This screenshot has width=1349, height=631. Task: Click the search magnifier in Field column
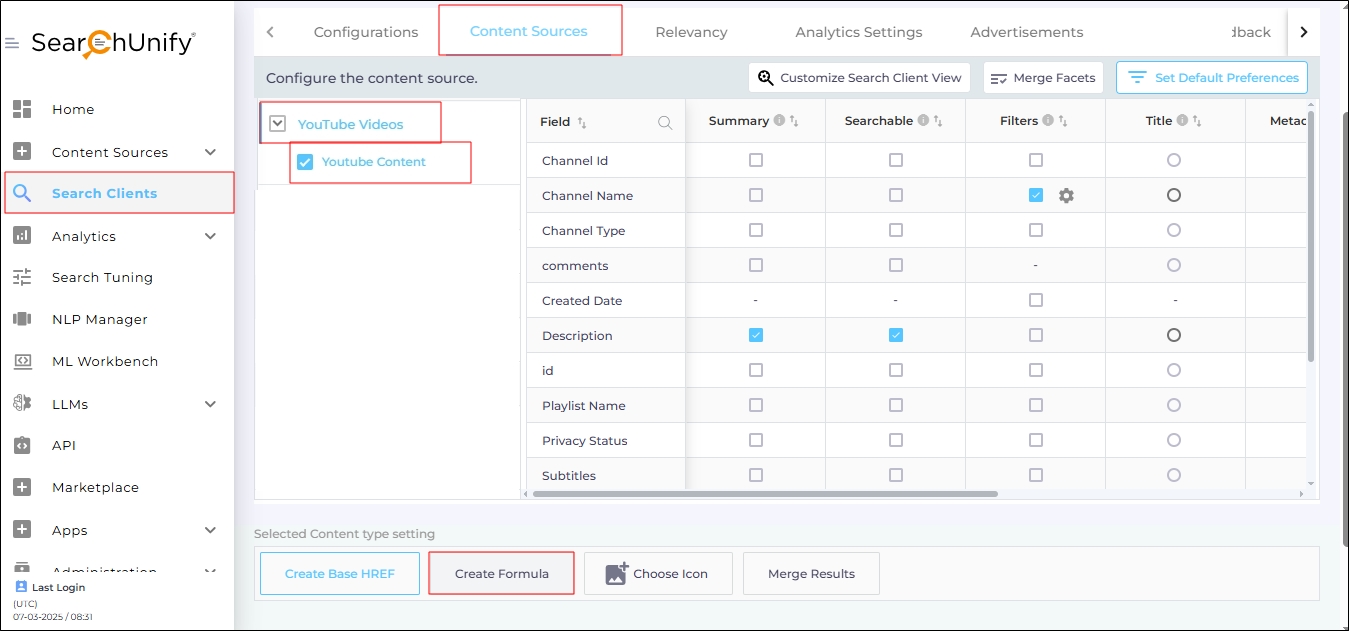pyautogui.click(x=665, y=122)
